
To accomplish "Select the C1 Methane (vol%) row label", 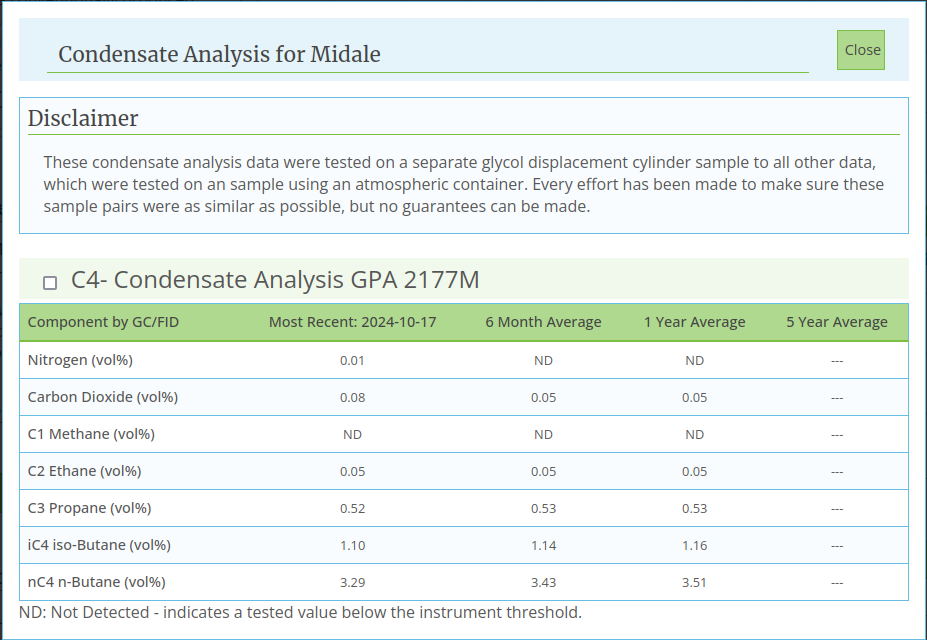I will 91,434.
